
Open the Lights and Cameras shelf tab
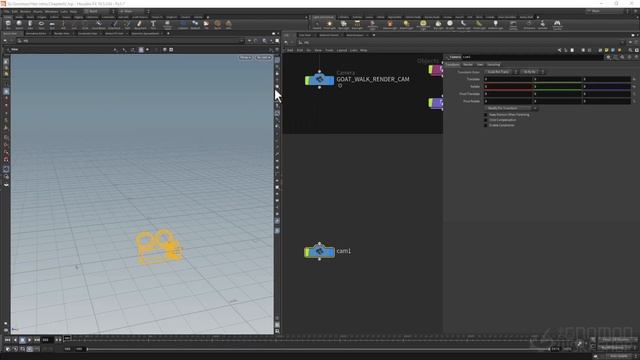(323, 17)
